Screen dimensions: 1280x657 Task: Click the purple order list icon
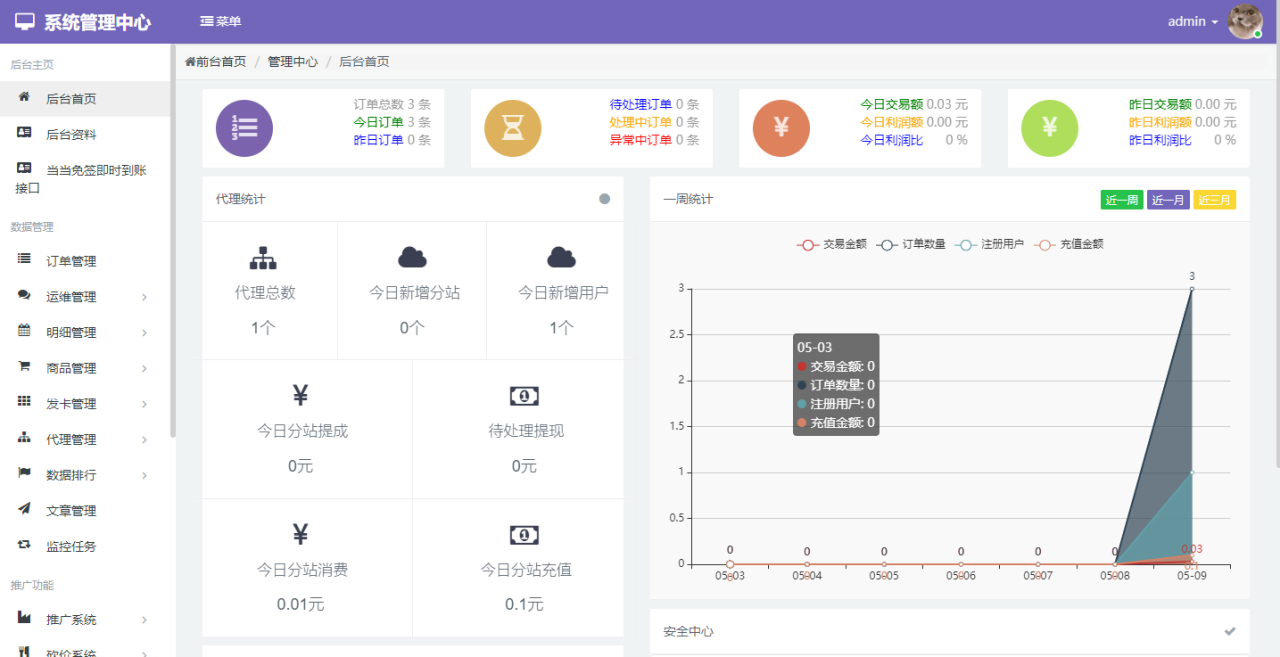click(x=244, y=129)
